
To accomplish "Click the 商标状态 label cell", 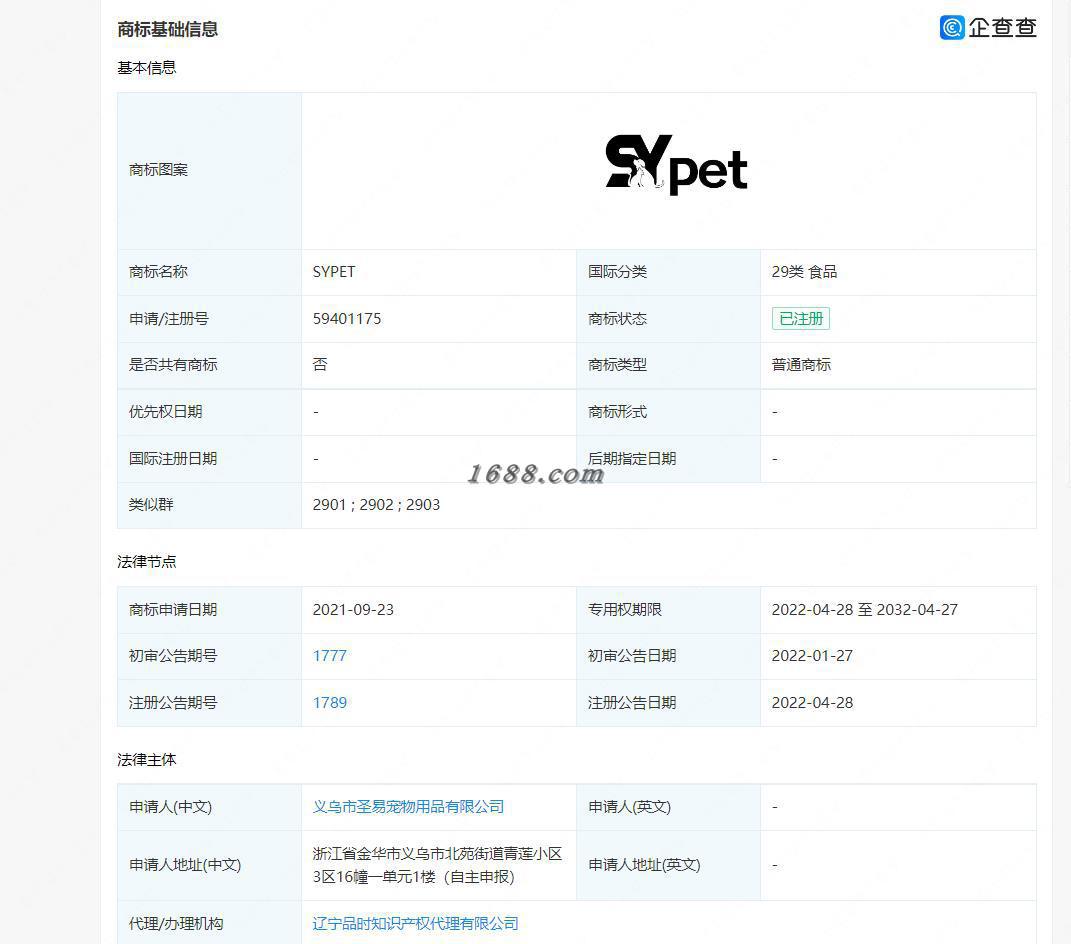I will 668,318.
